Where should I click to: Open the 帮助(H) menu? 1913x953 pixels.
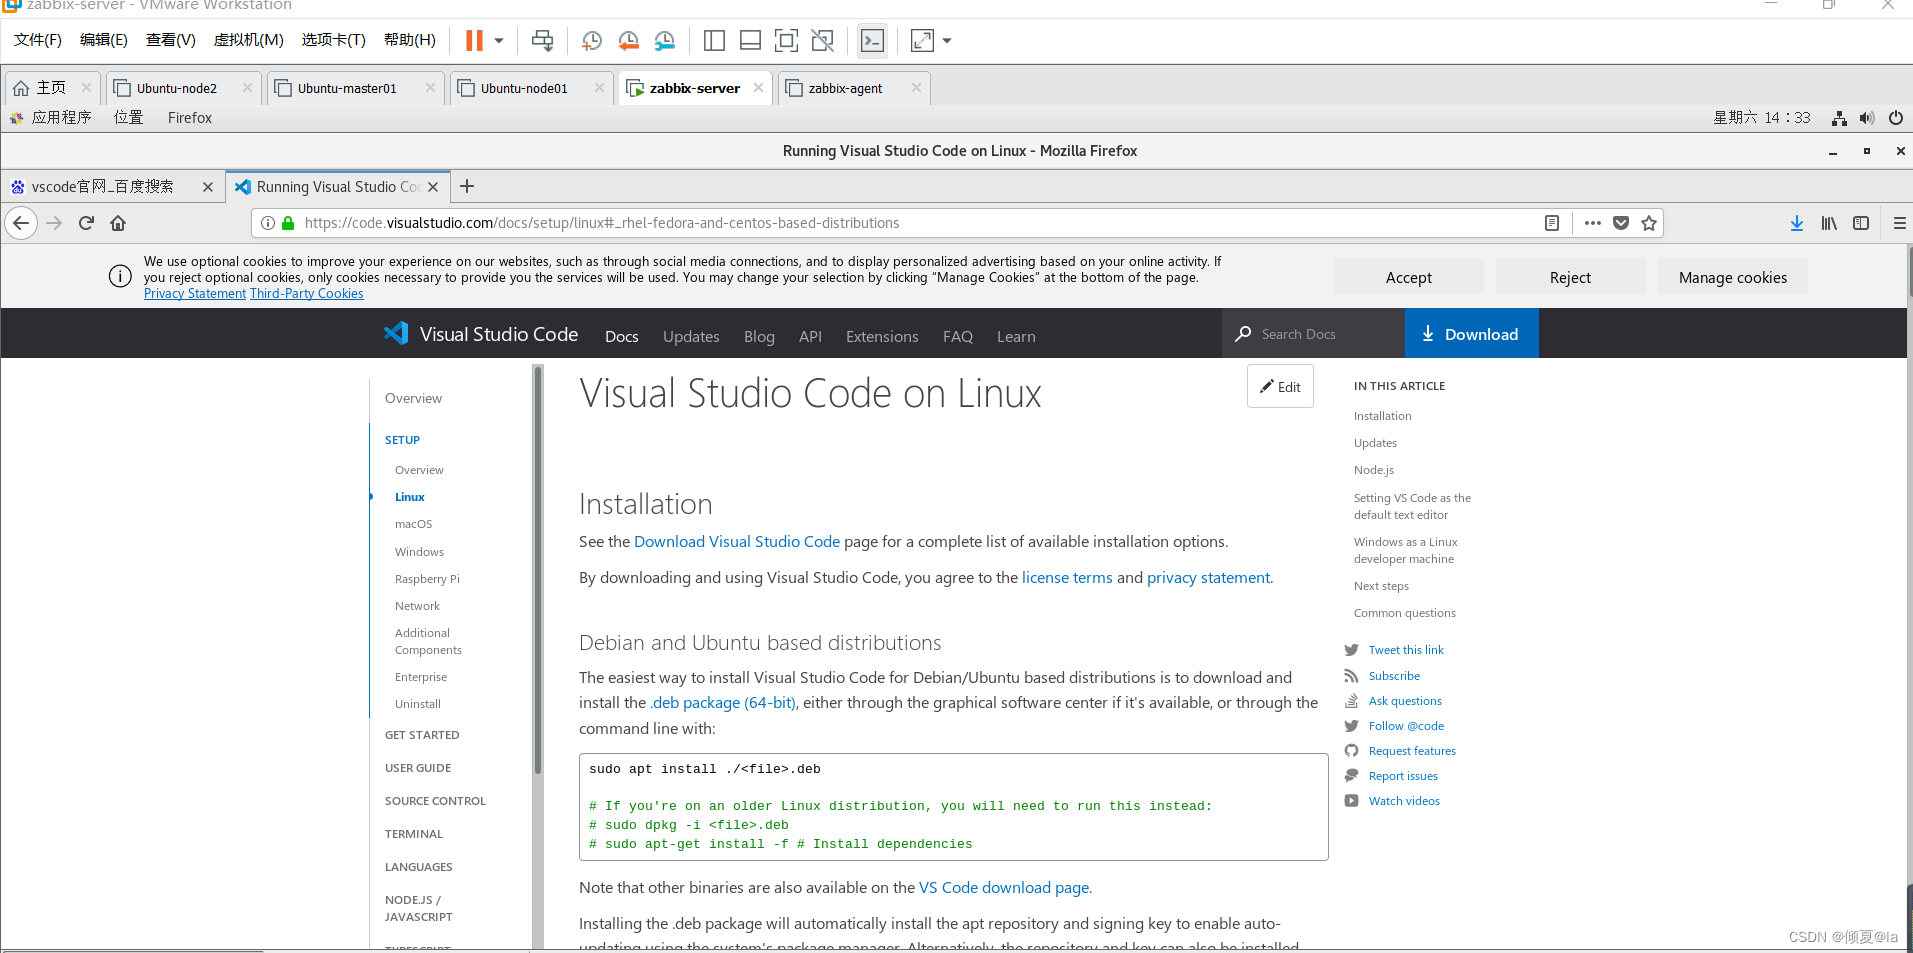coord(410,40)
